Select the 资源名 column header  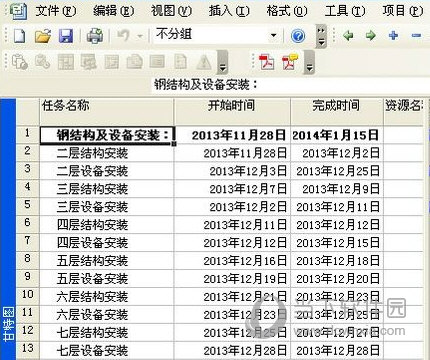404,111
